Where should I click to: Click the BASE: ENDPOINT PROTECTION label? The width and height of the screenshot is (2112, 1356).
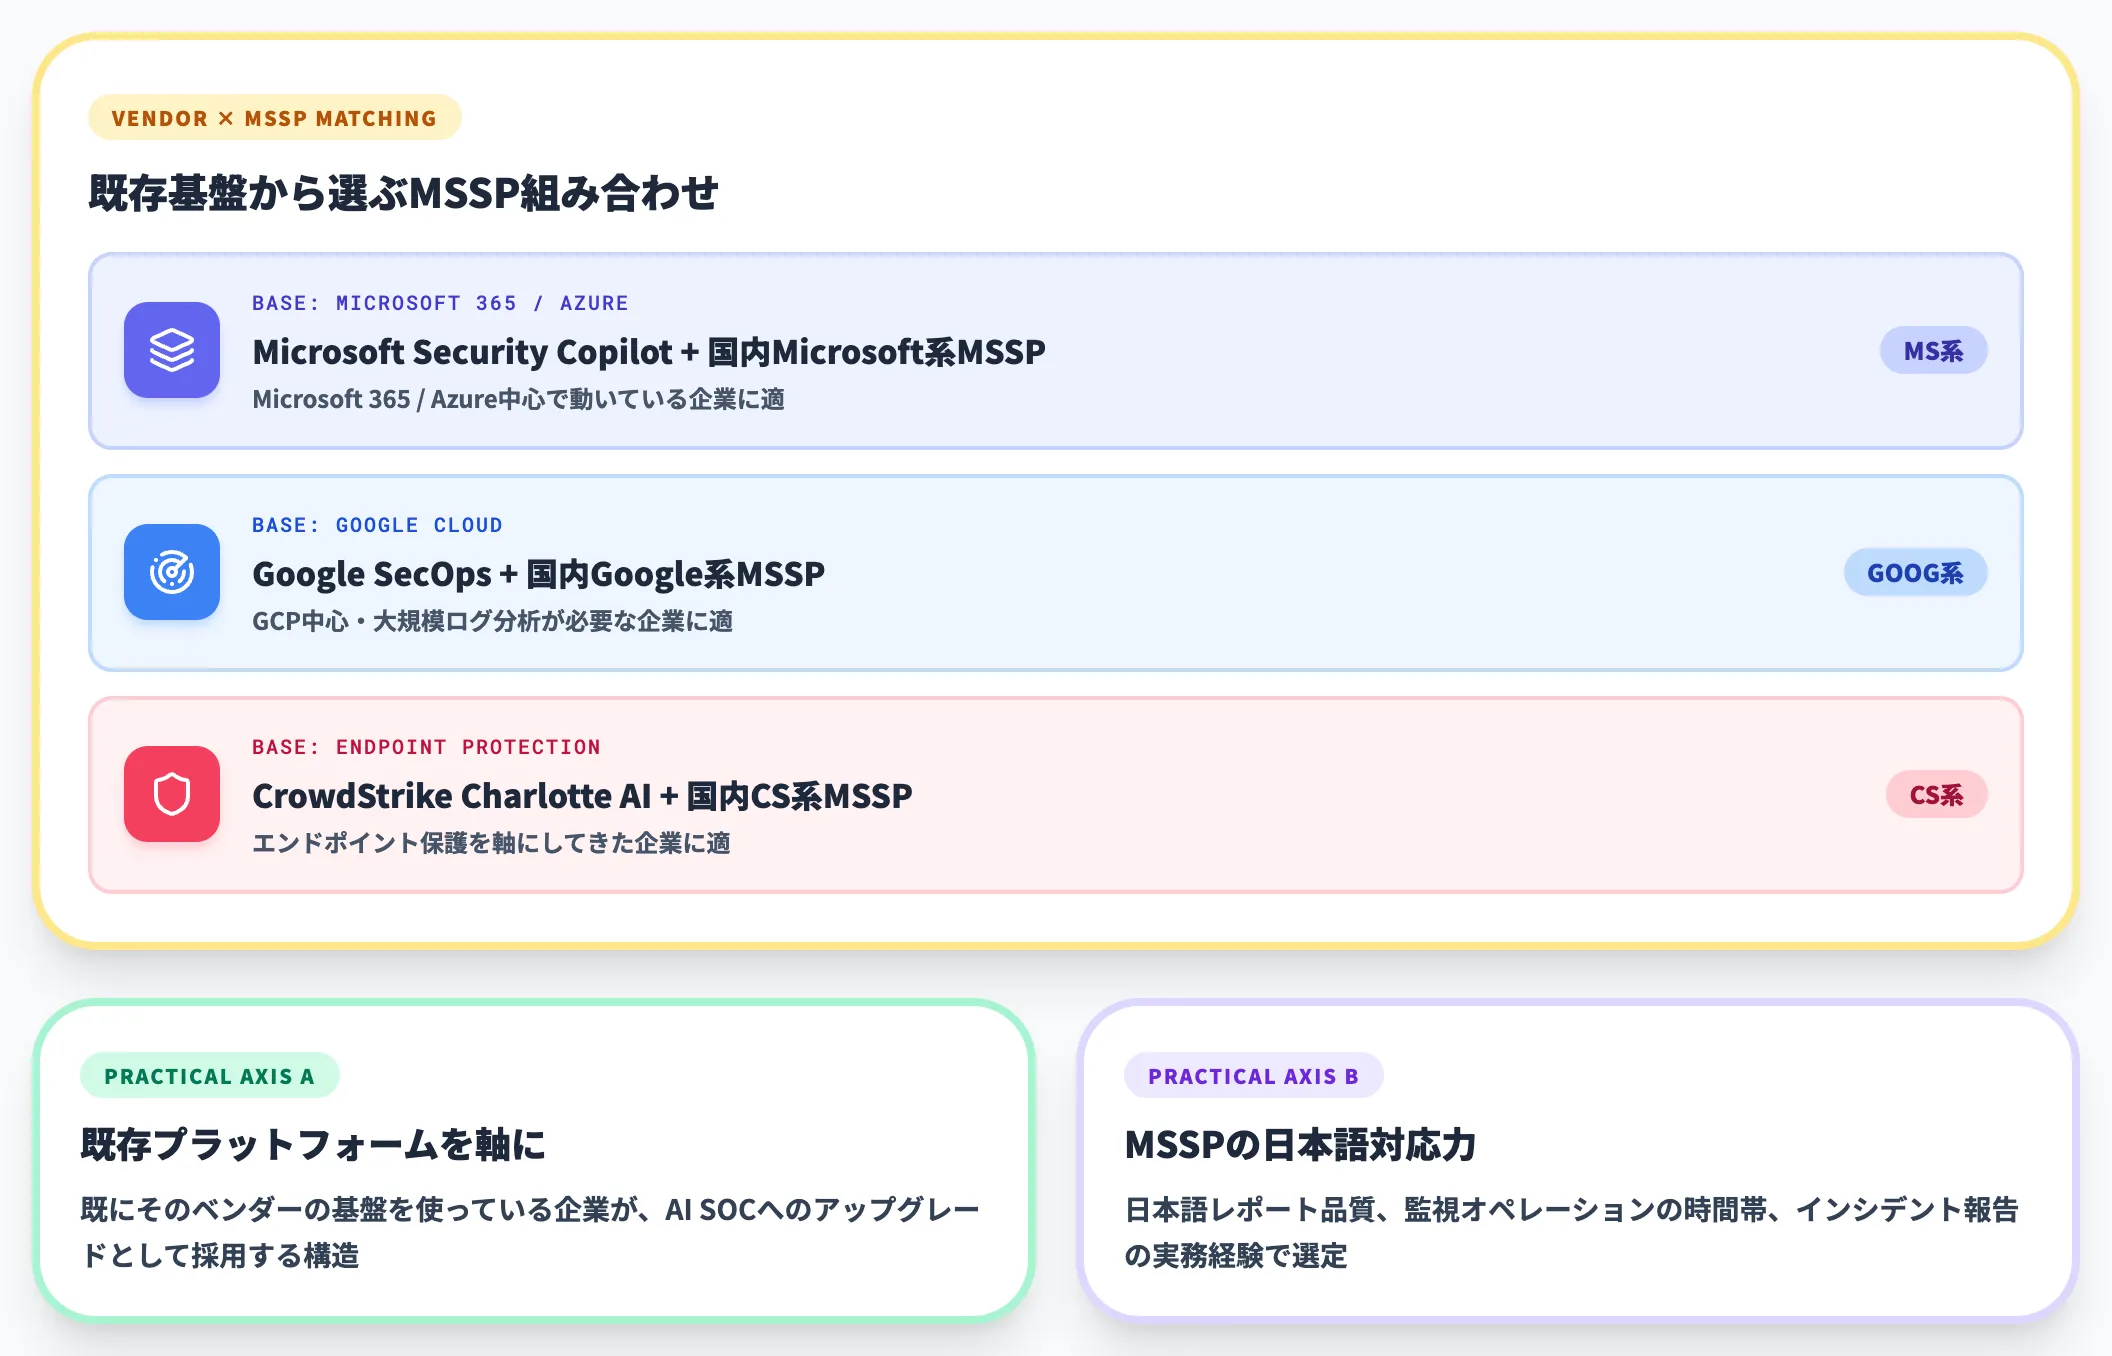pos(427,747)
